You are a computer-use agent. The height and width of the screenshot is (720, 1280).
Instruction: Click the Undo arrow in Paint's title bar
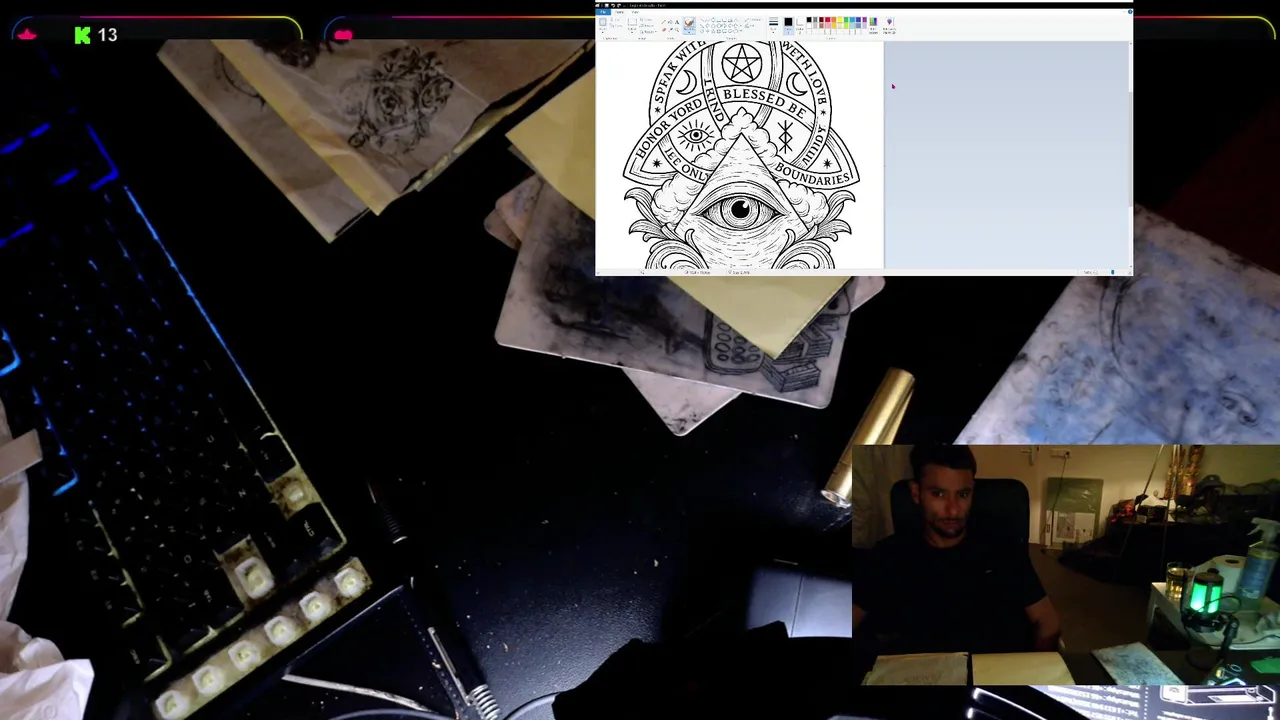[613, 5]
